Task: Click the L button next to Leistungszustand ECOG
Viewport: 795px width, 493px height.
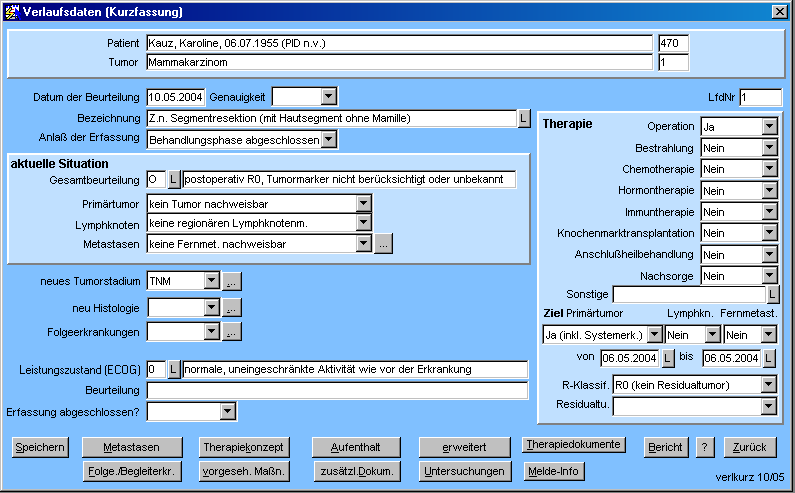Action: (x=174, y=369)
